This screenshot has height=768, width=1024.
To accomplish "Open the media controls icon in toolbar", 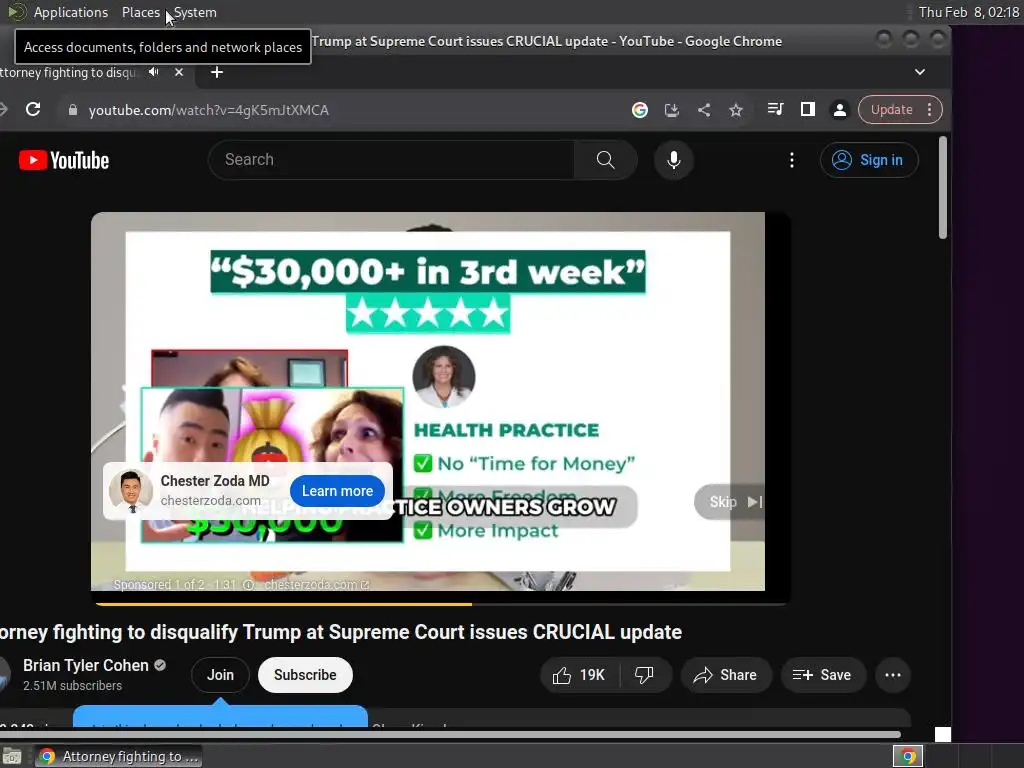I will tap(775, 110).
